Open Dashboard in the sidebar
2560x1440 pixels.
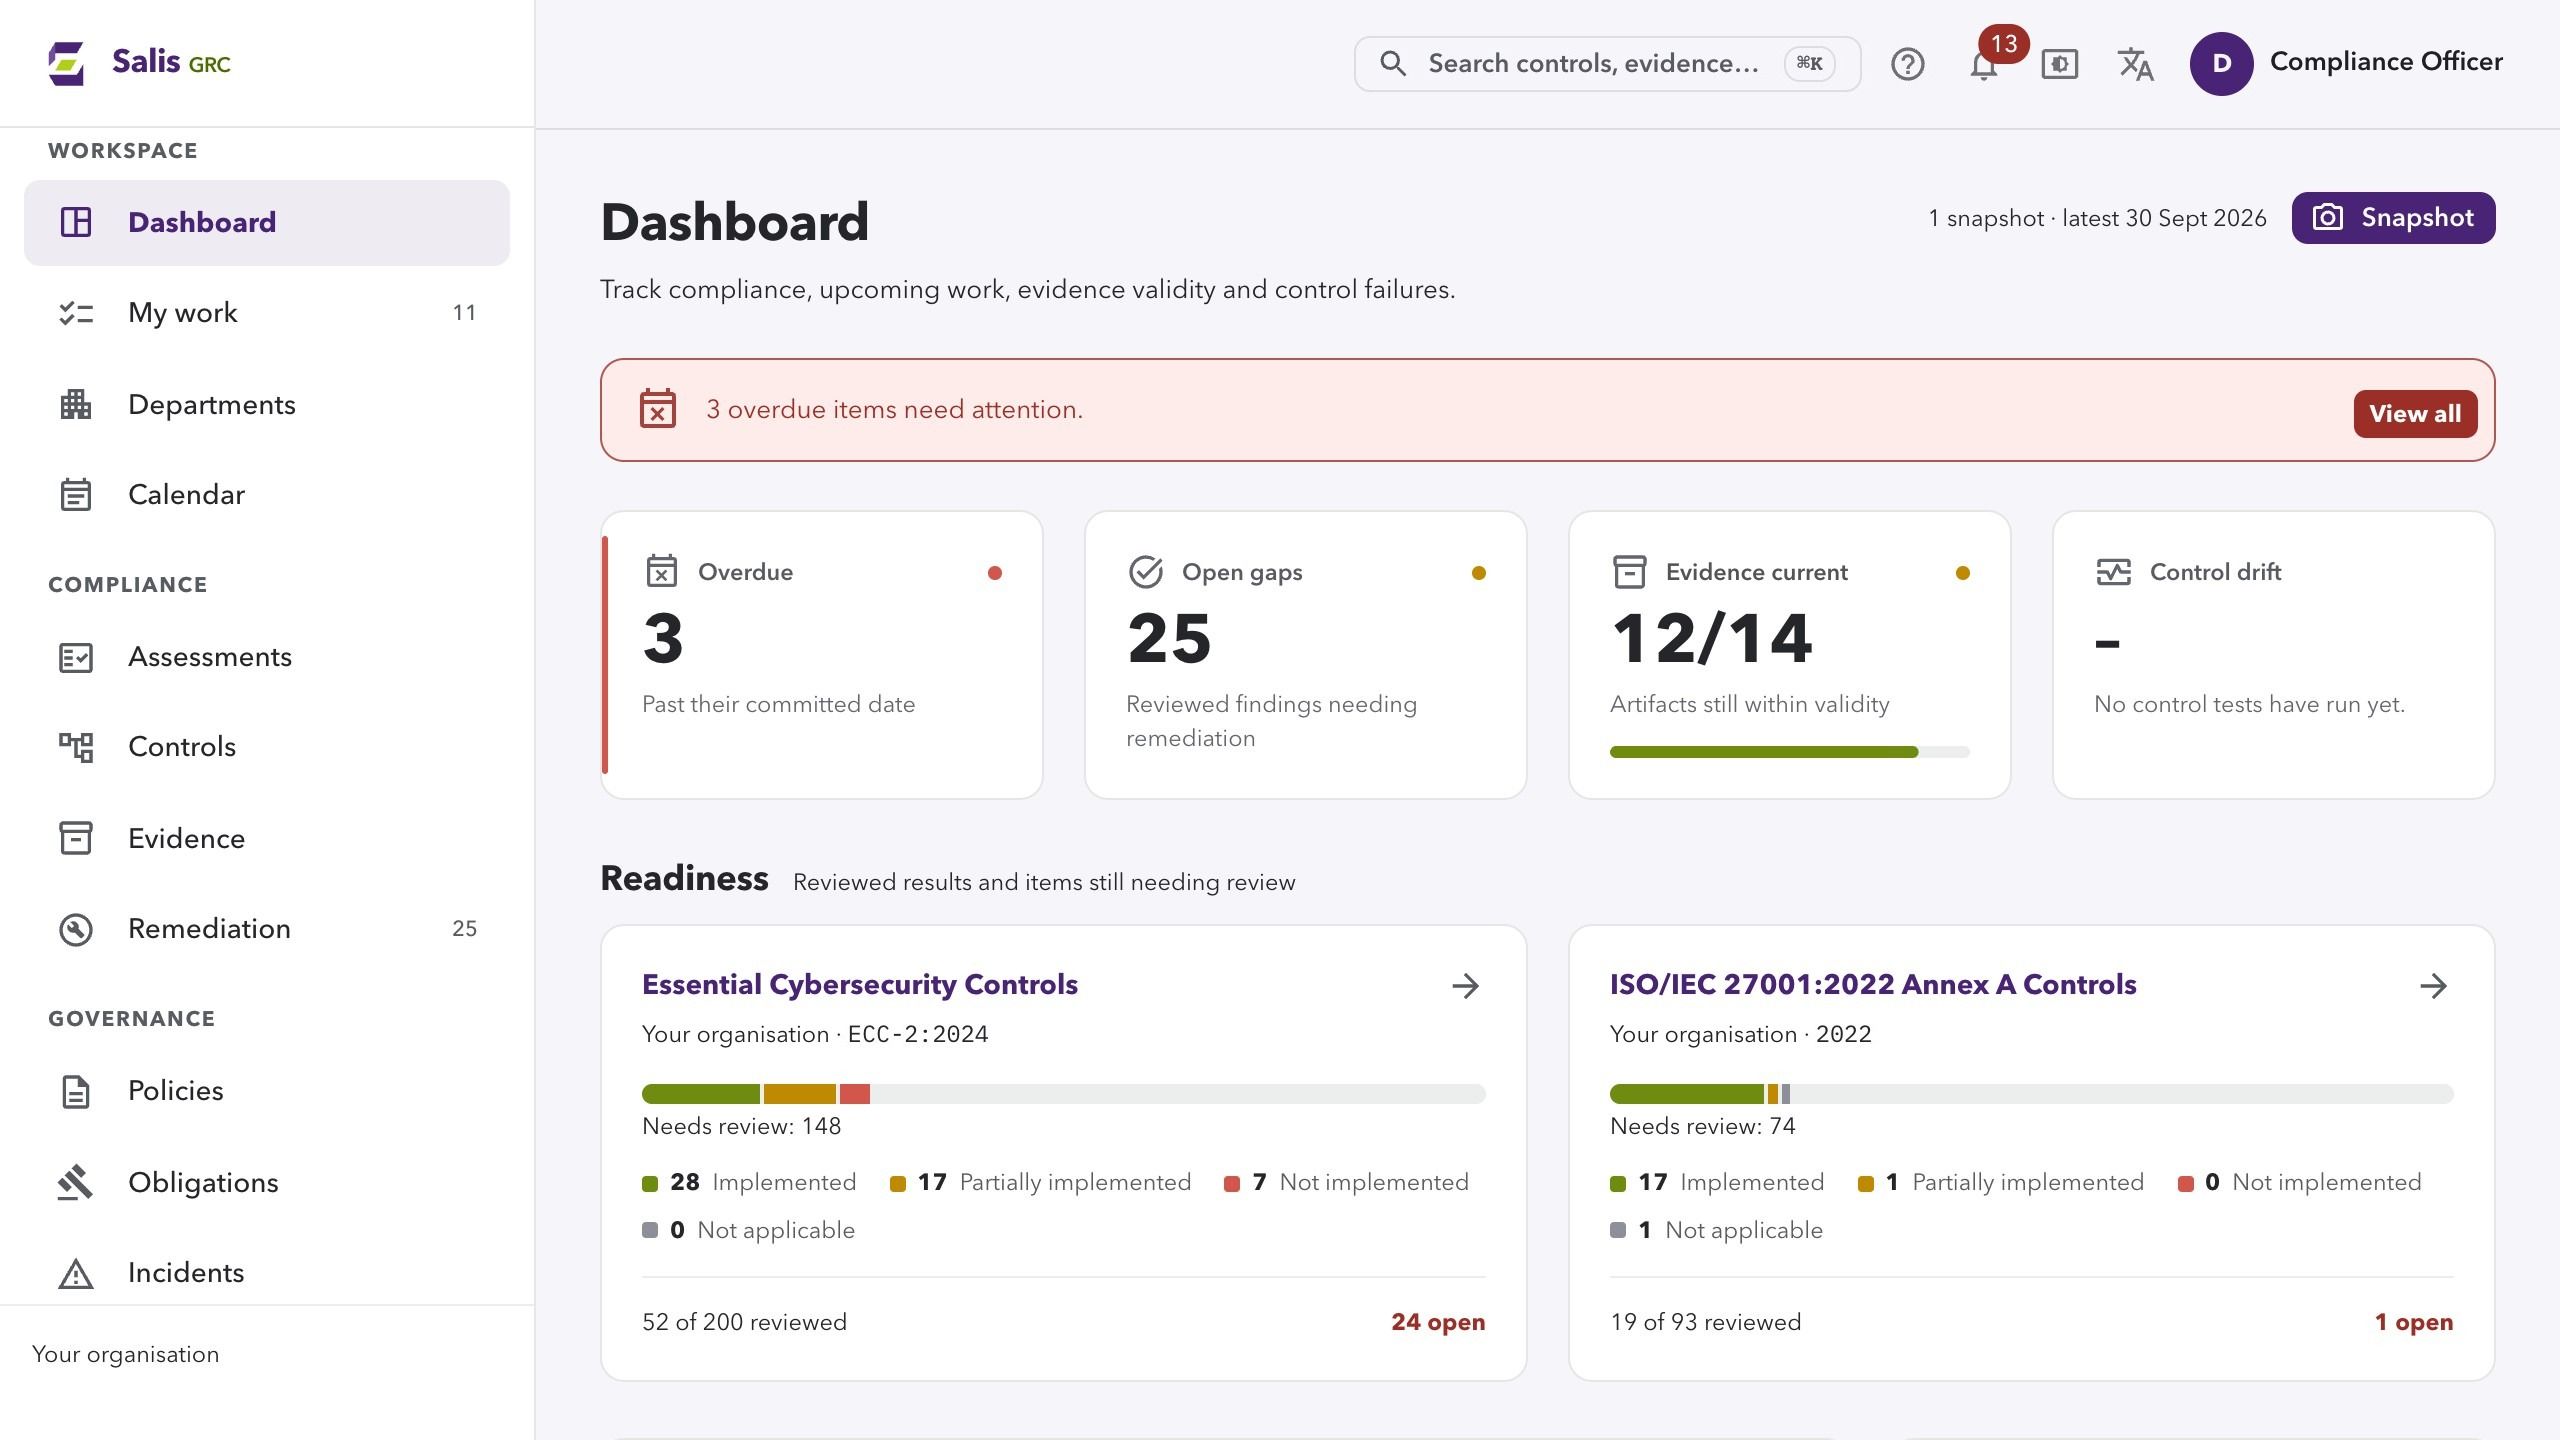pyautogui.click(x=267, y=222)
